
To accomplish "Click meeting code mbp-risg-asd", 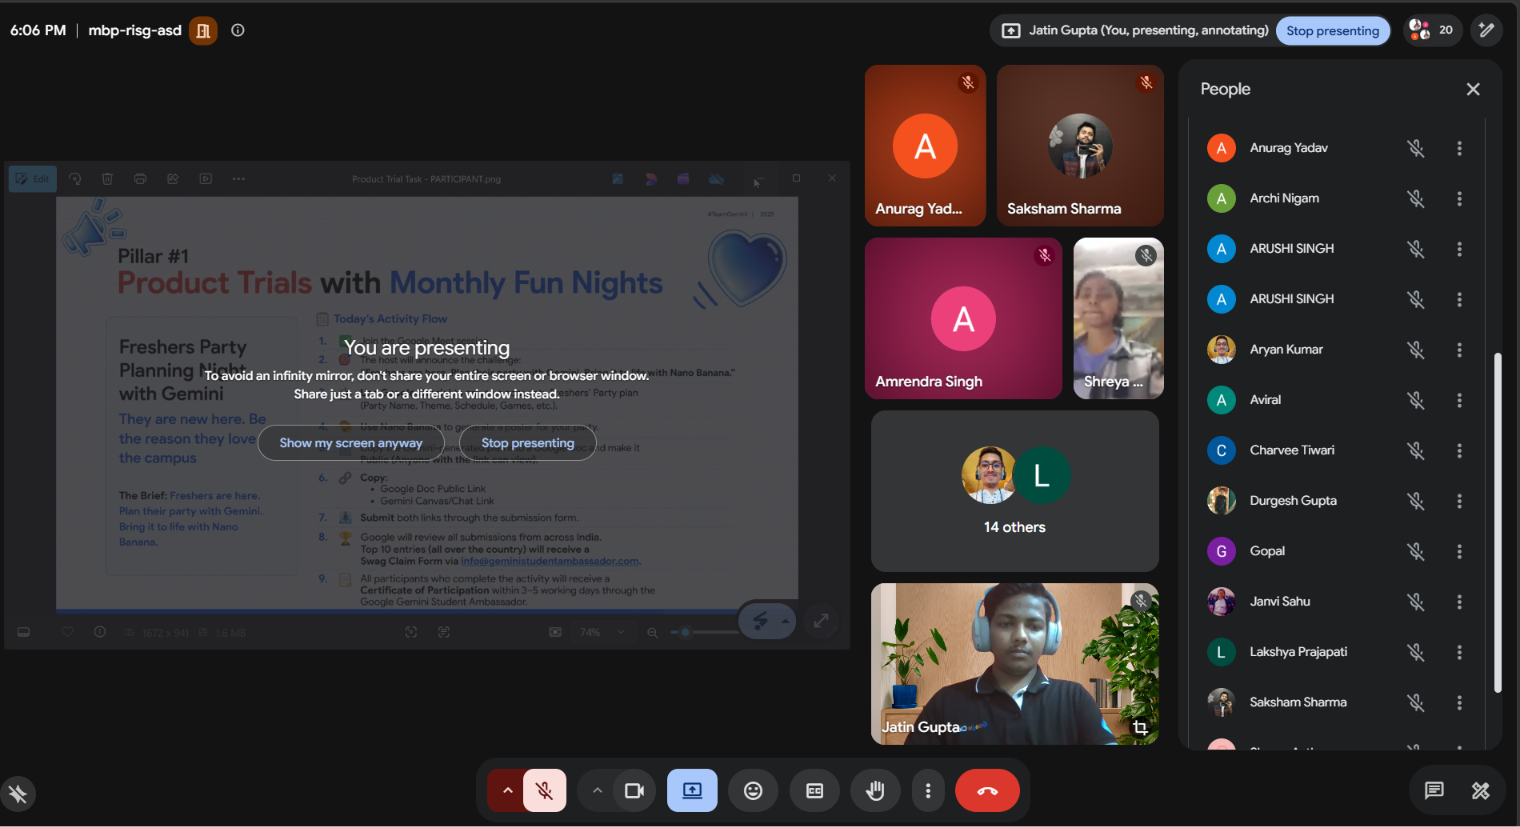I will (x=135, y=30).
